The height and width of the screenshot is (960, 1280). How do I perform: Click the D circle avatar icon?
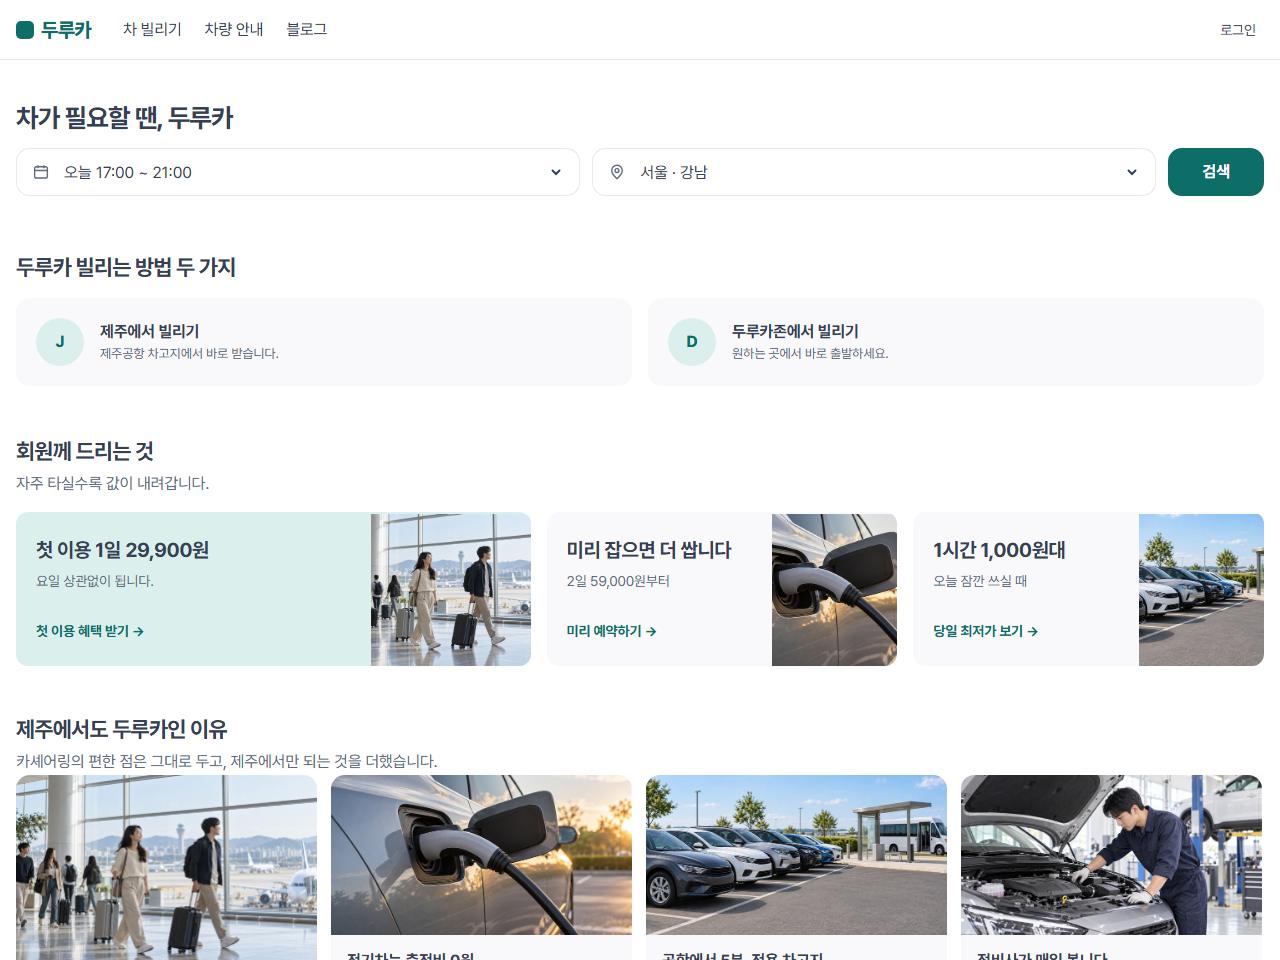tap(692, 342)
